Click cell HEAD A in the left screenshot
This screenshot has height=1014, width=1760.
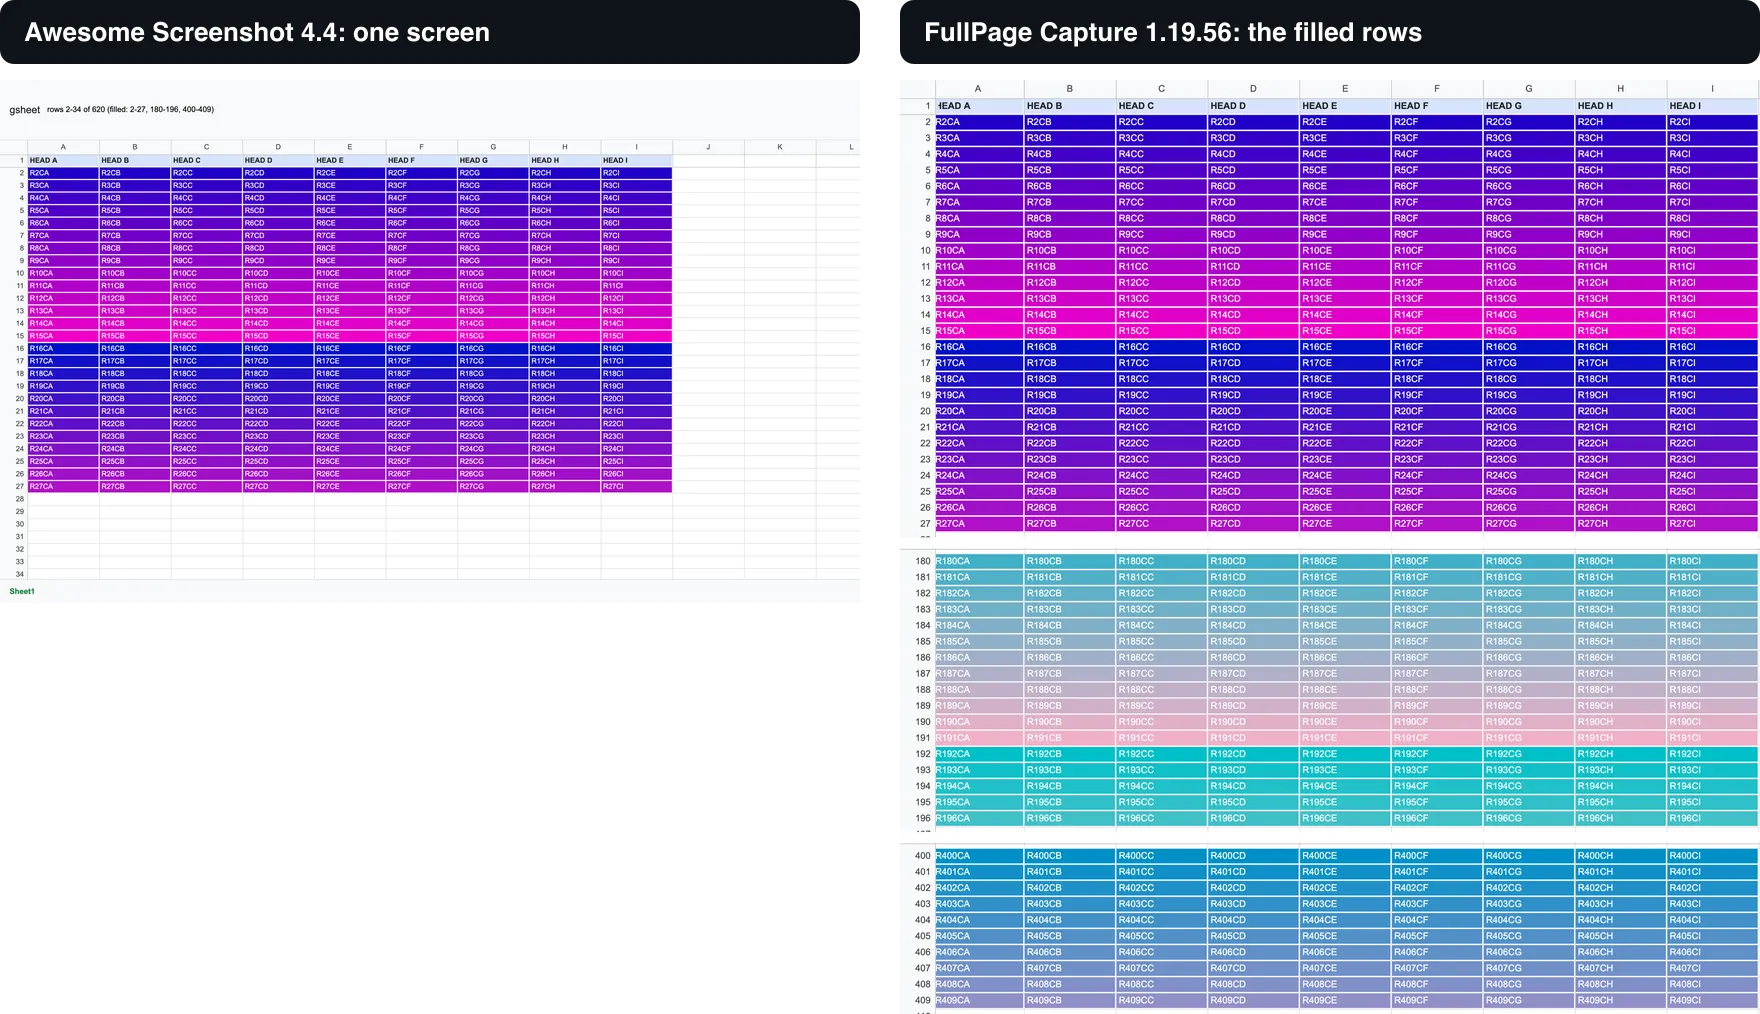63,160
